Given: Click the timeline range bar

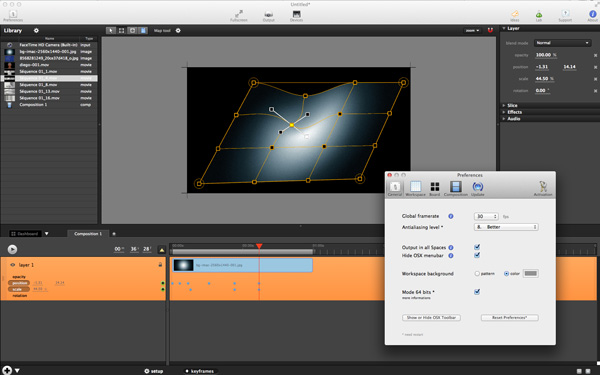Looking at the screenshot, I should click(x=243, y=251).
